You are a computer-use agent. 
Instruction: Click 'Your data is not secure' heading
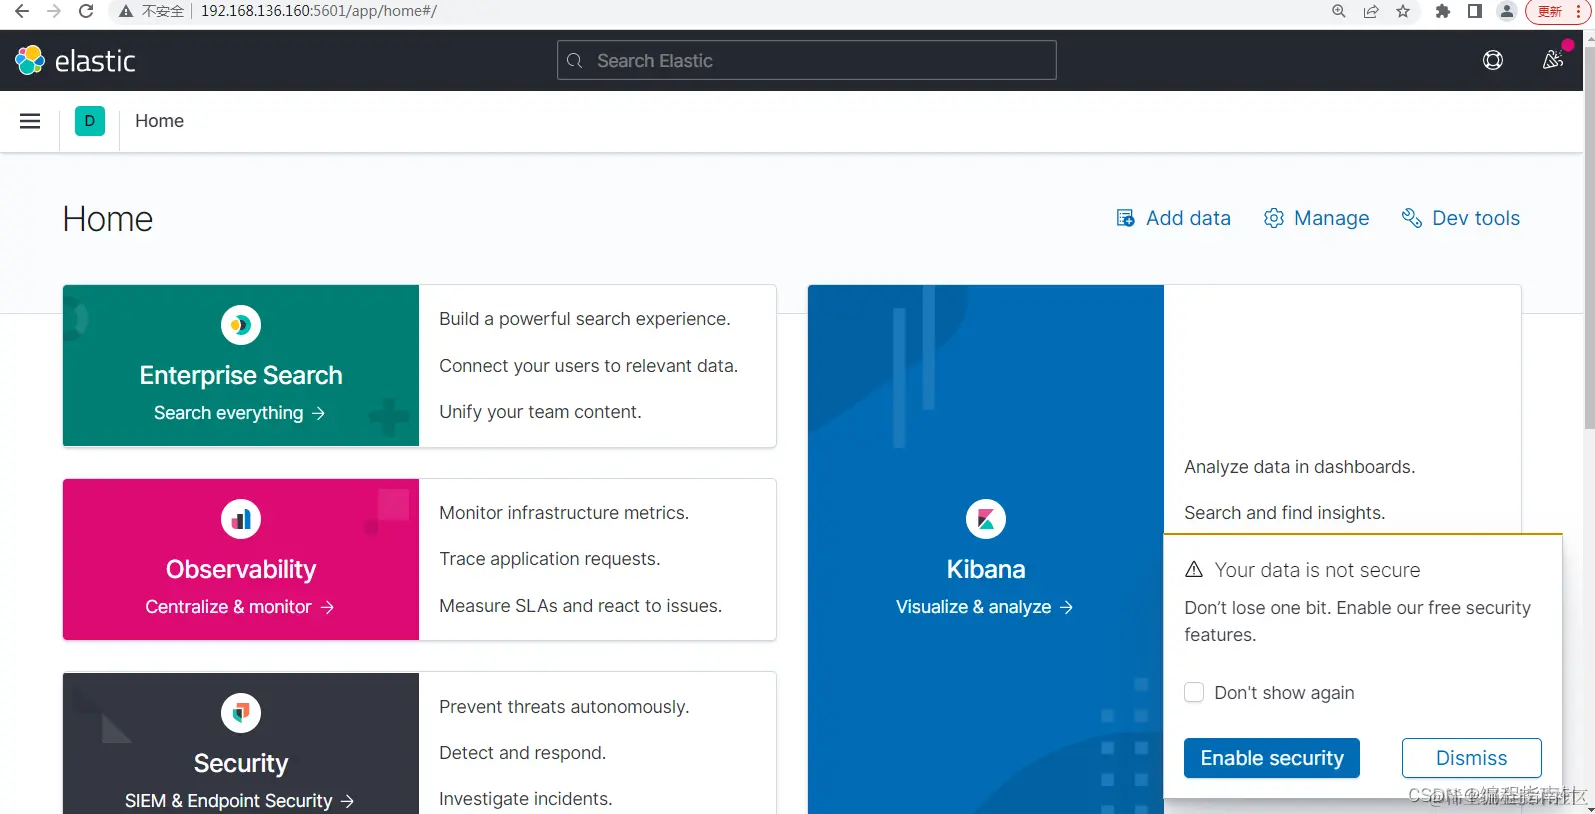[x=1317, y=570]
